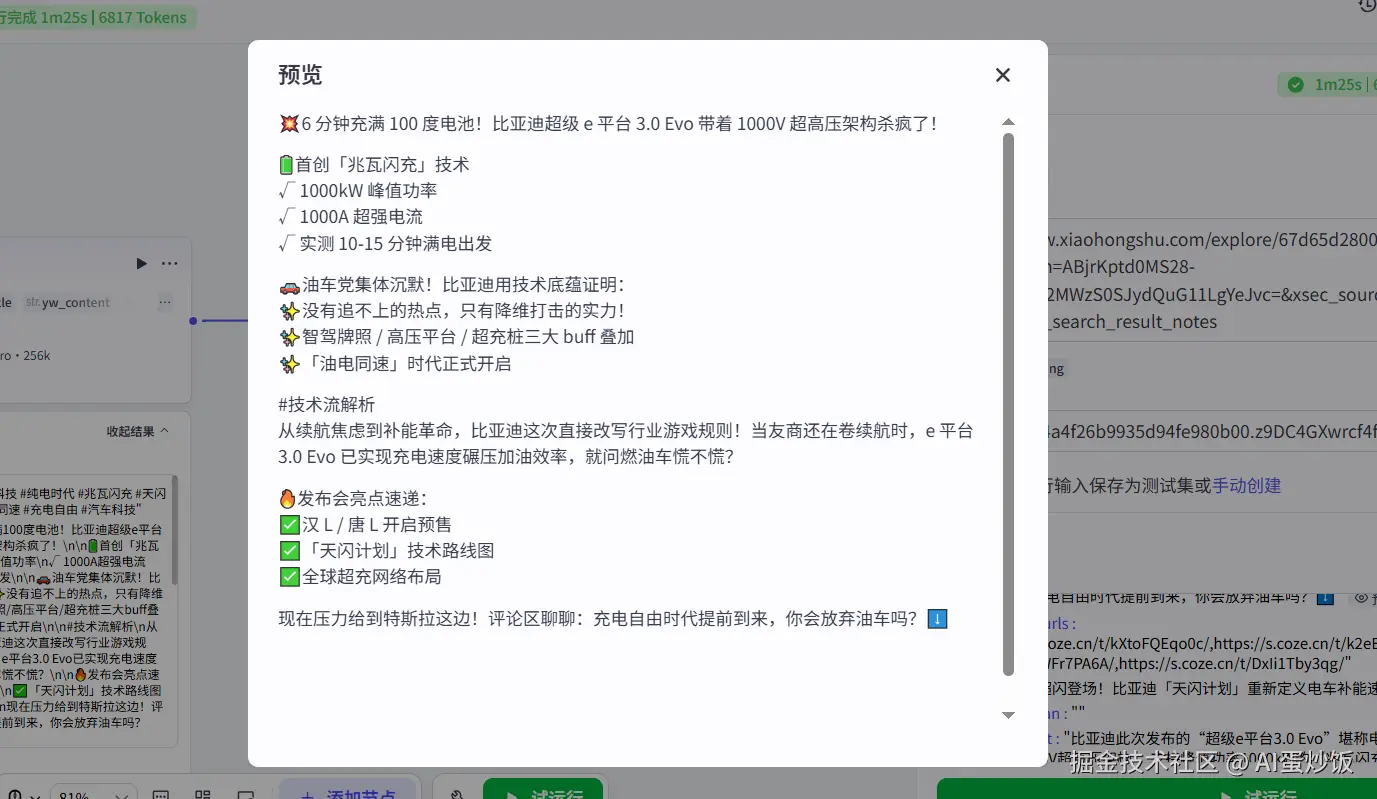Select the #技术流解析 hashtag heading

coord(327,404)
